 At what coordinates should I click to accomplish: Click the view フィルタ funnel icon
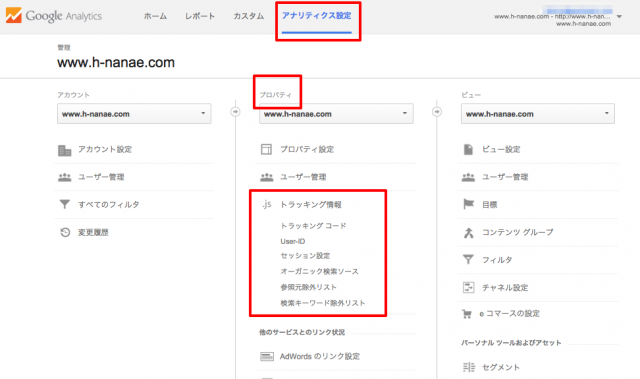pyautogui.click(x=468, y=259)
